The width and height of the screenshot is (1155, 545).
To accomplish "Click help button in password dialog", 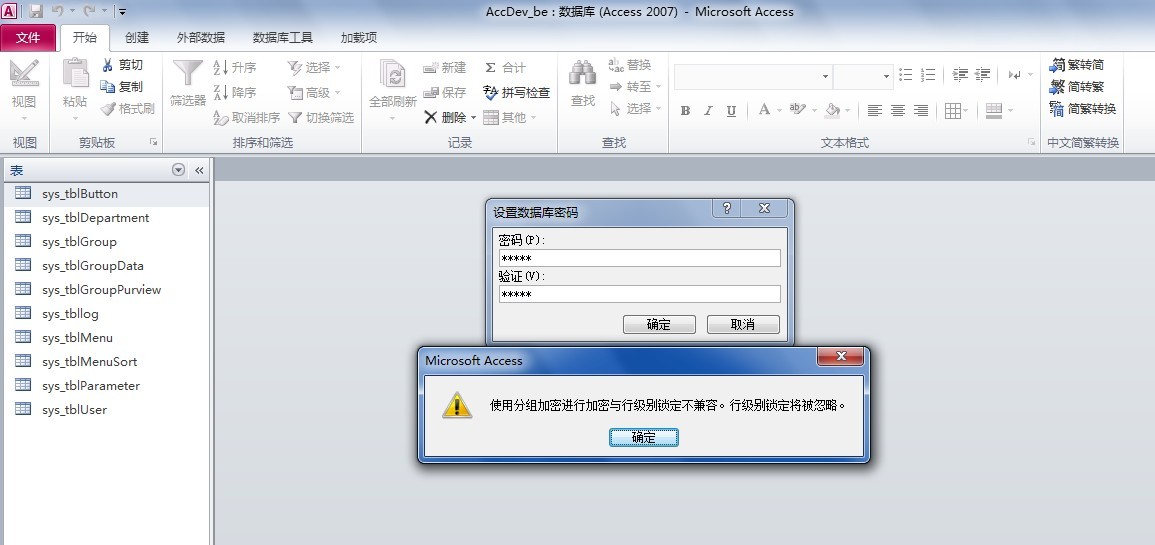I will click(727, 208).
